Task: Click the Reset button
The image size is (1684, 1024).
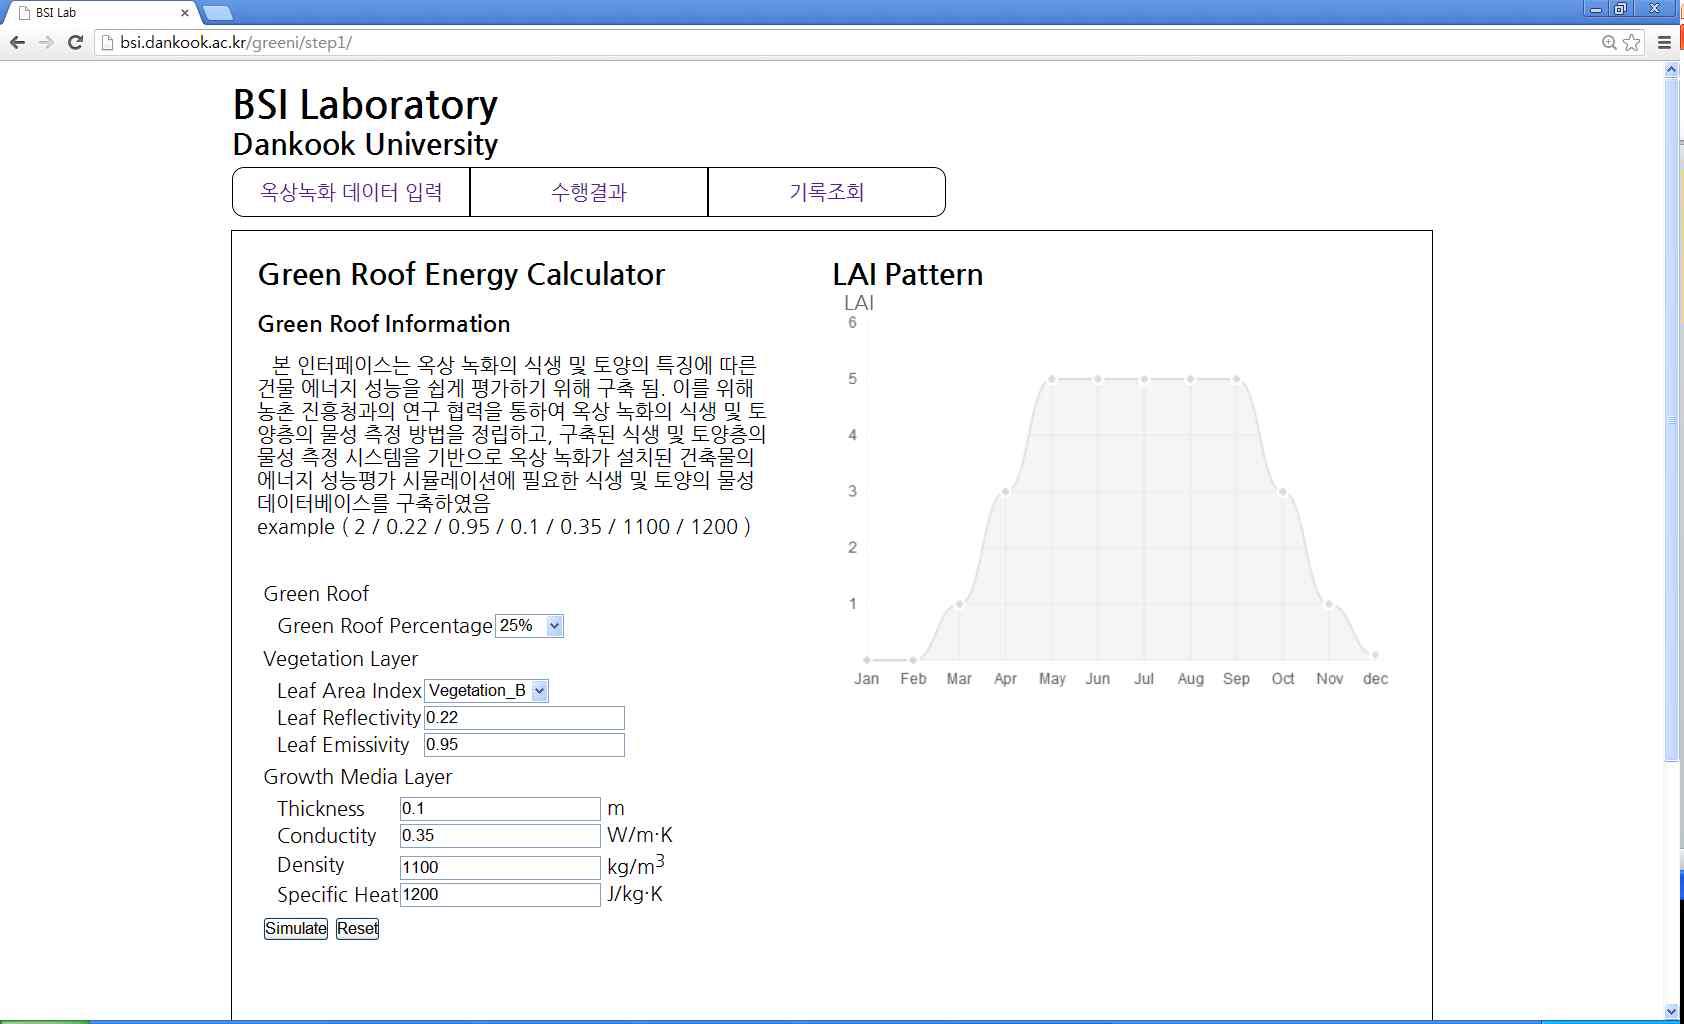Action: pyautogui.click(x=357, y=929)
